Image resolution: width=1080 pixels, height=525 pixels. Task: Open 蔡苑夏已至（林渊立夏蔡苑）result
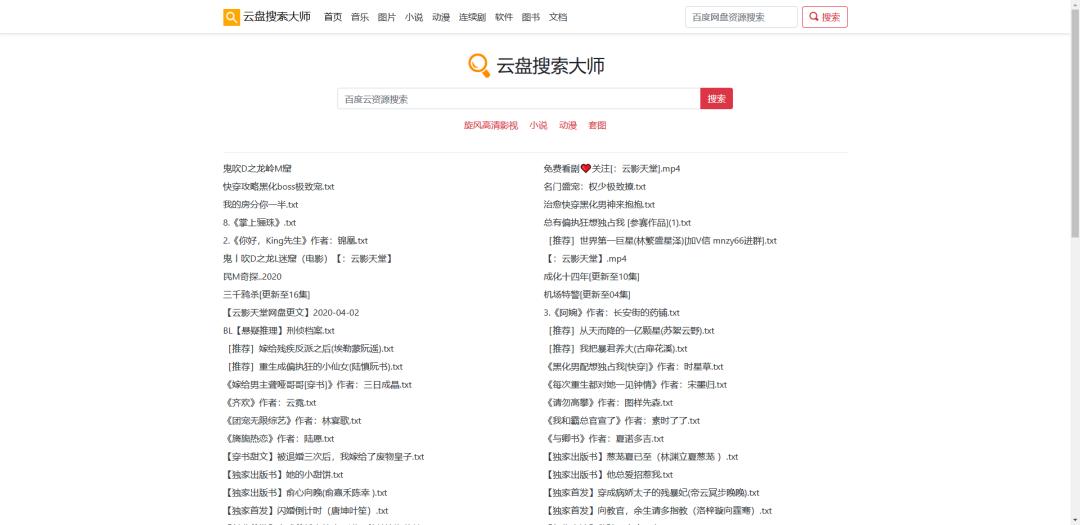click(x=641, y=456)
